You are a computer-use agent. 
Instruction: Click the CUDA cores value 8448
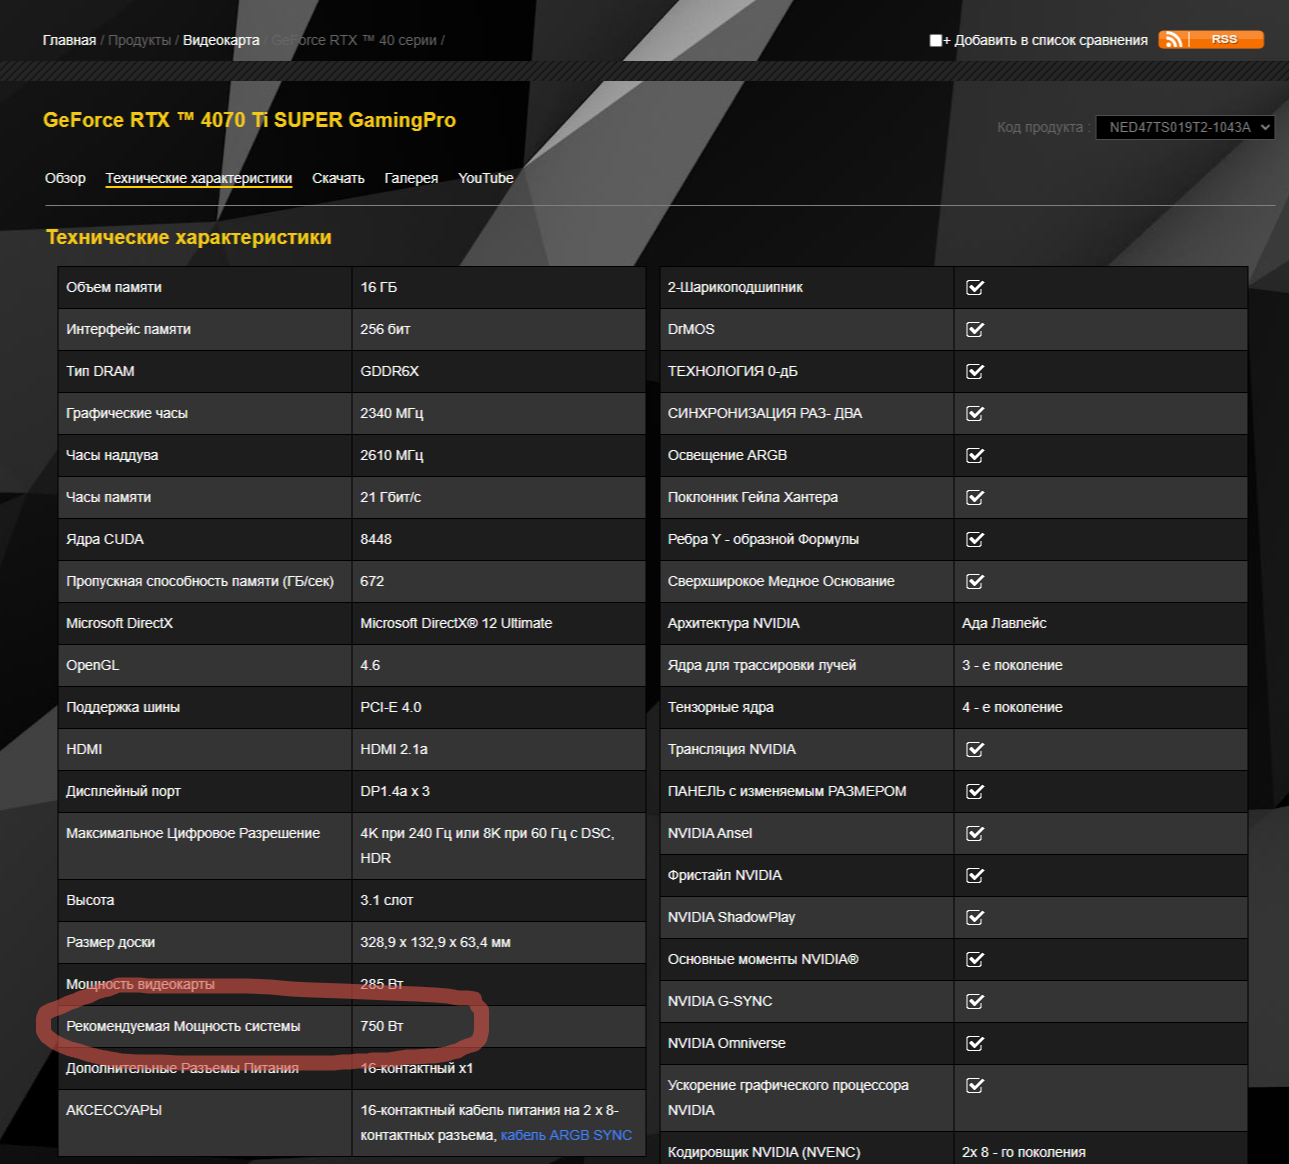pyautogui.click(x=376, y=539)
